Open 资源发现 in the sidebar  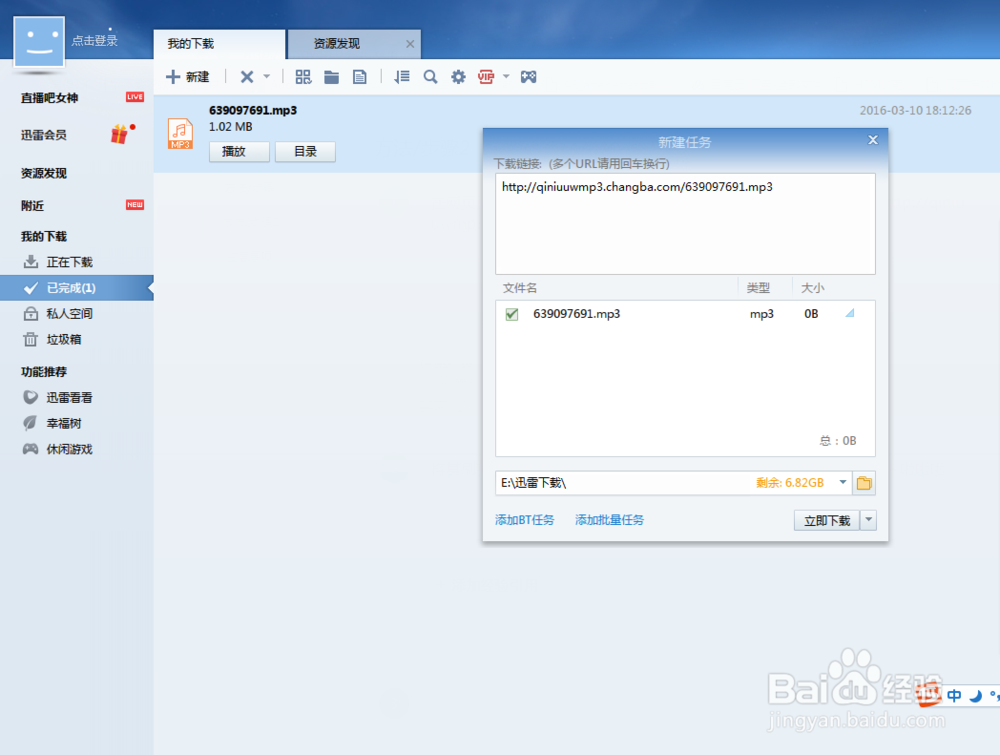pyautogui.click(x=43, y=173)
